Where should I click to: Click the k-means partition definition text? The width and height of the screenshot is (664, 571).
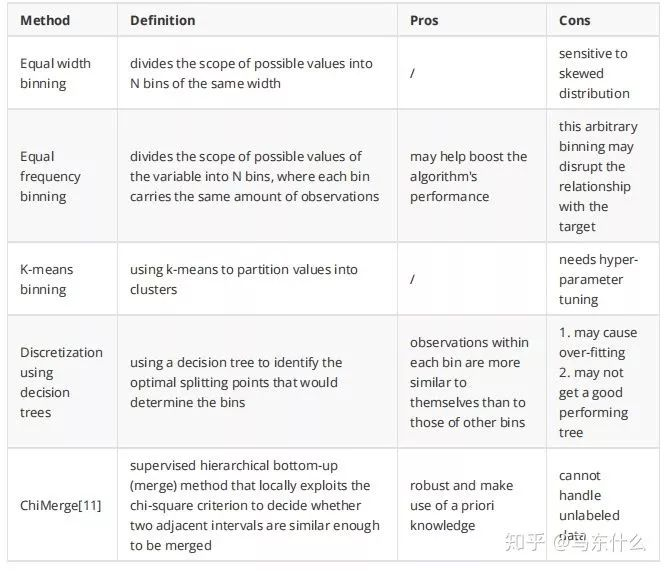243,279
